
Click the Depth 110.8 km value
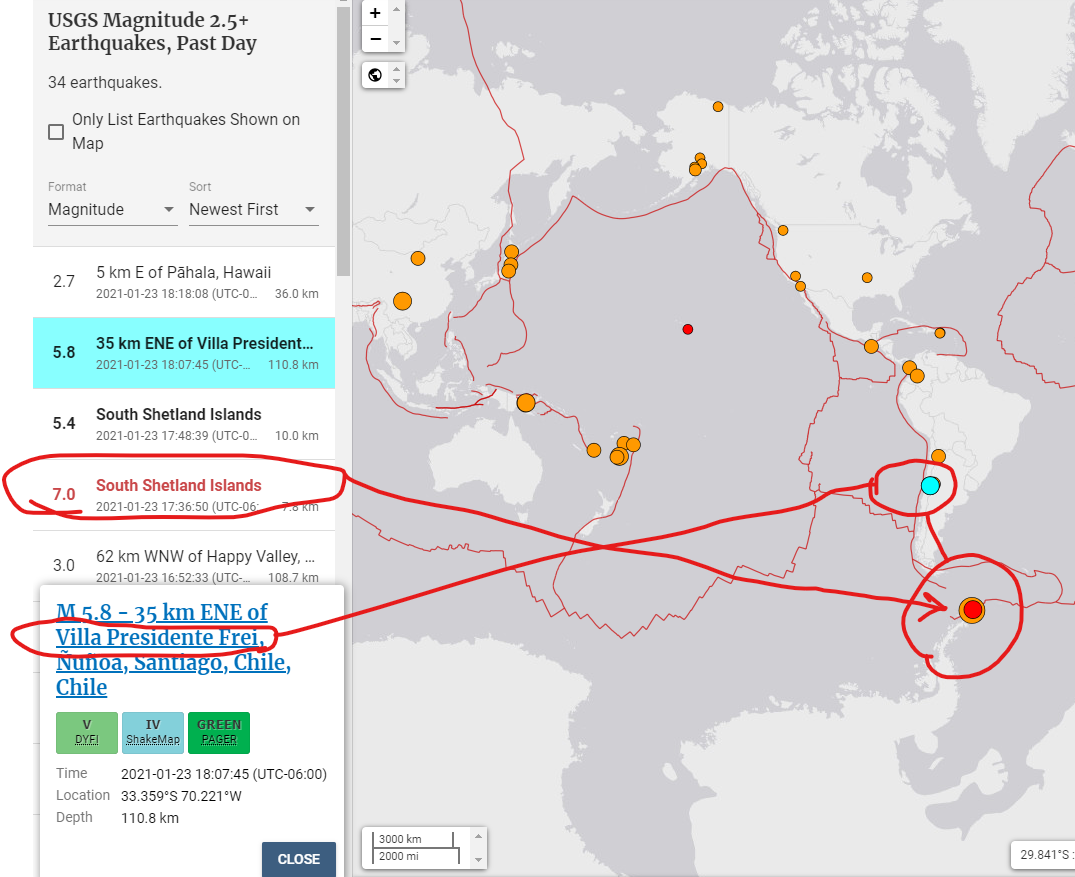coord(150,818)
